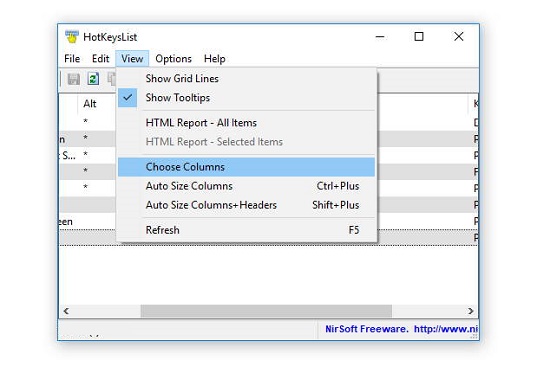Image resolution: width=550 pixels, height=373 pixels.
Task: Click the Save toolbar floppy icon
Action: [74, 79]
